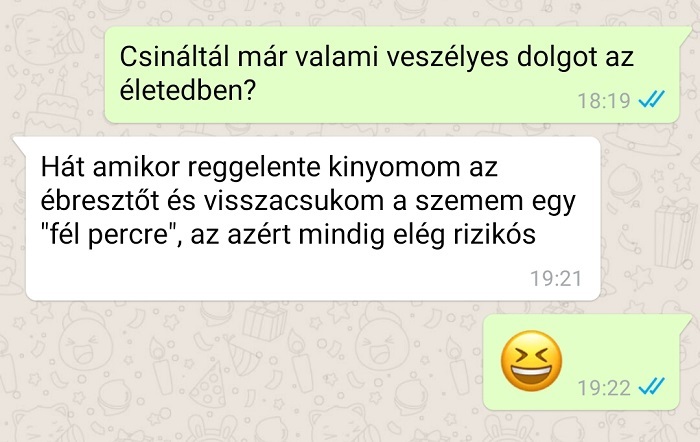Click the word "Csináltál" in the first message

(x=175, y=57)
